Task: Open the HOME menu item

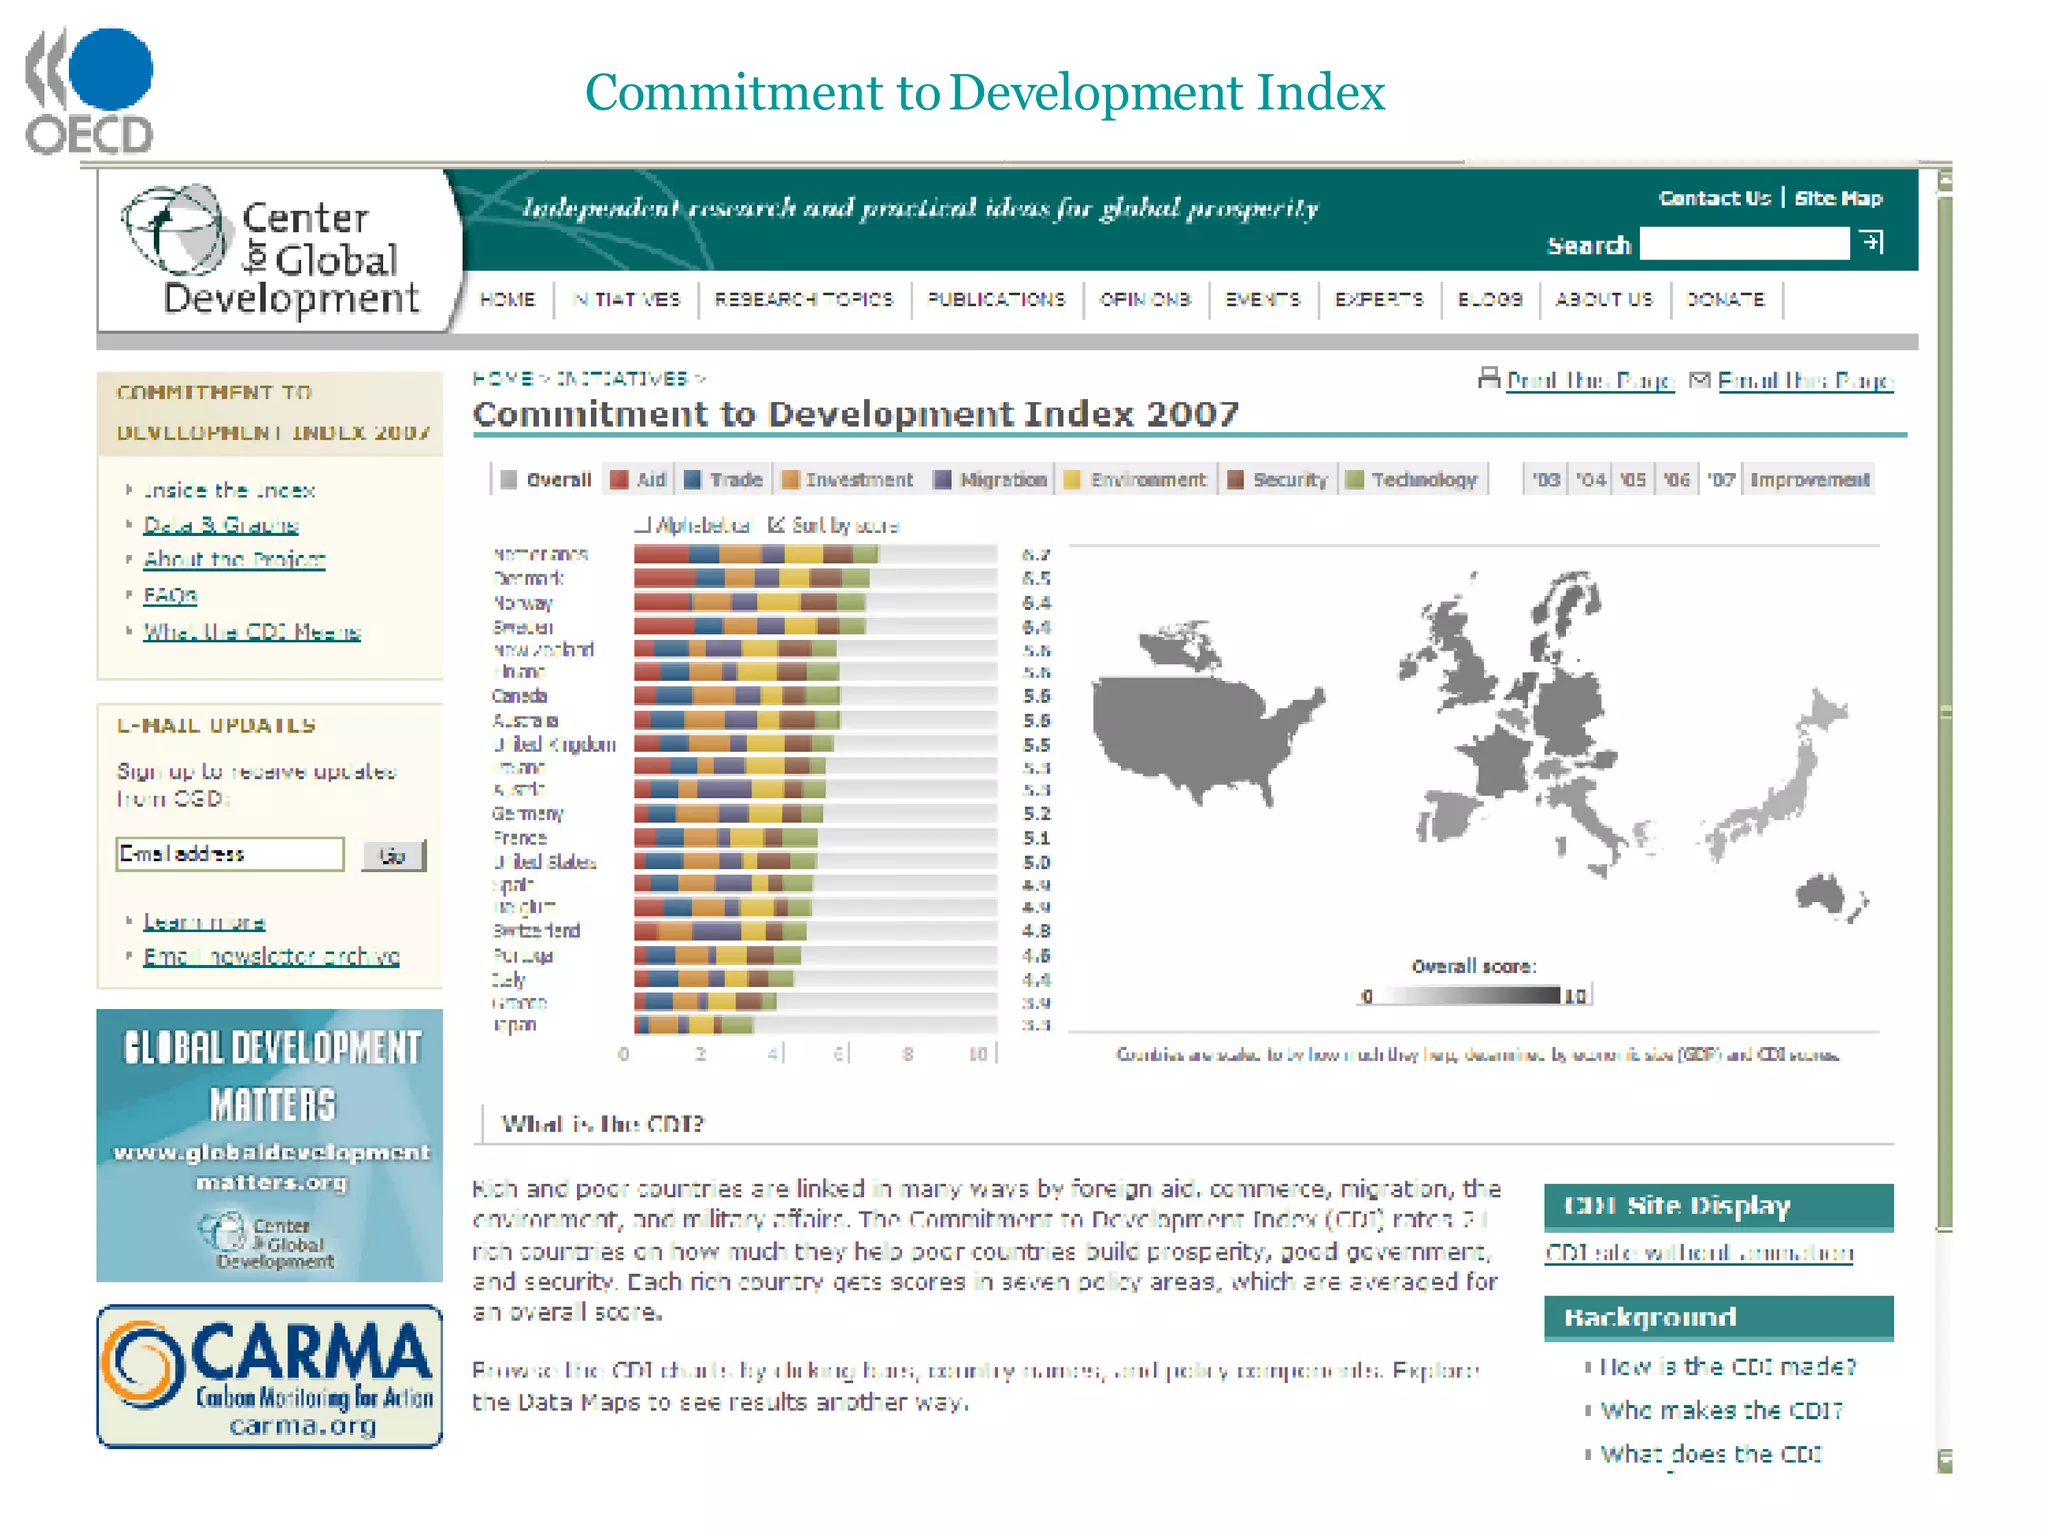Action: point(507,299)
